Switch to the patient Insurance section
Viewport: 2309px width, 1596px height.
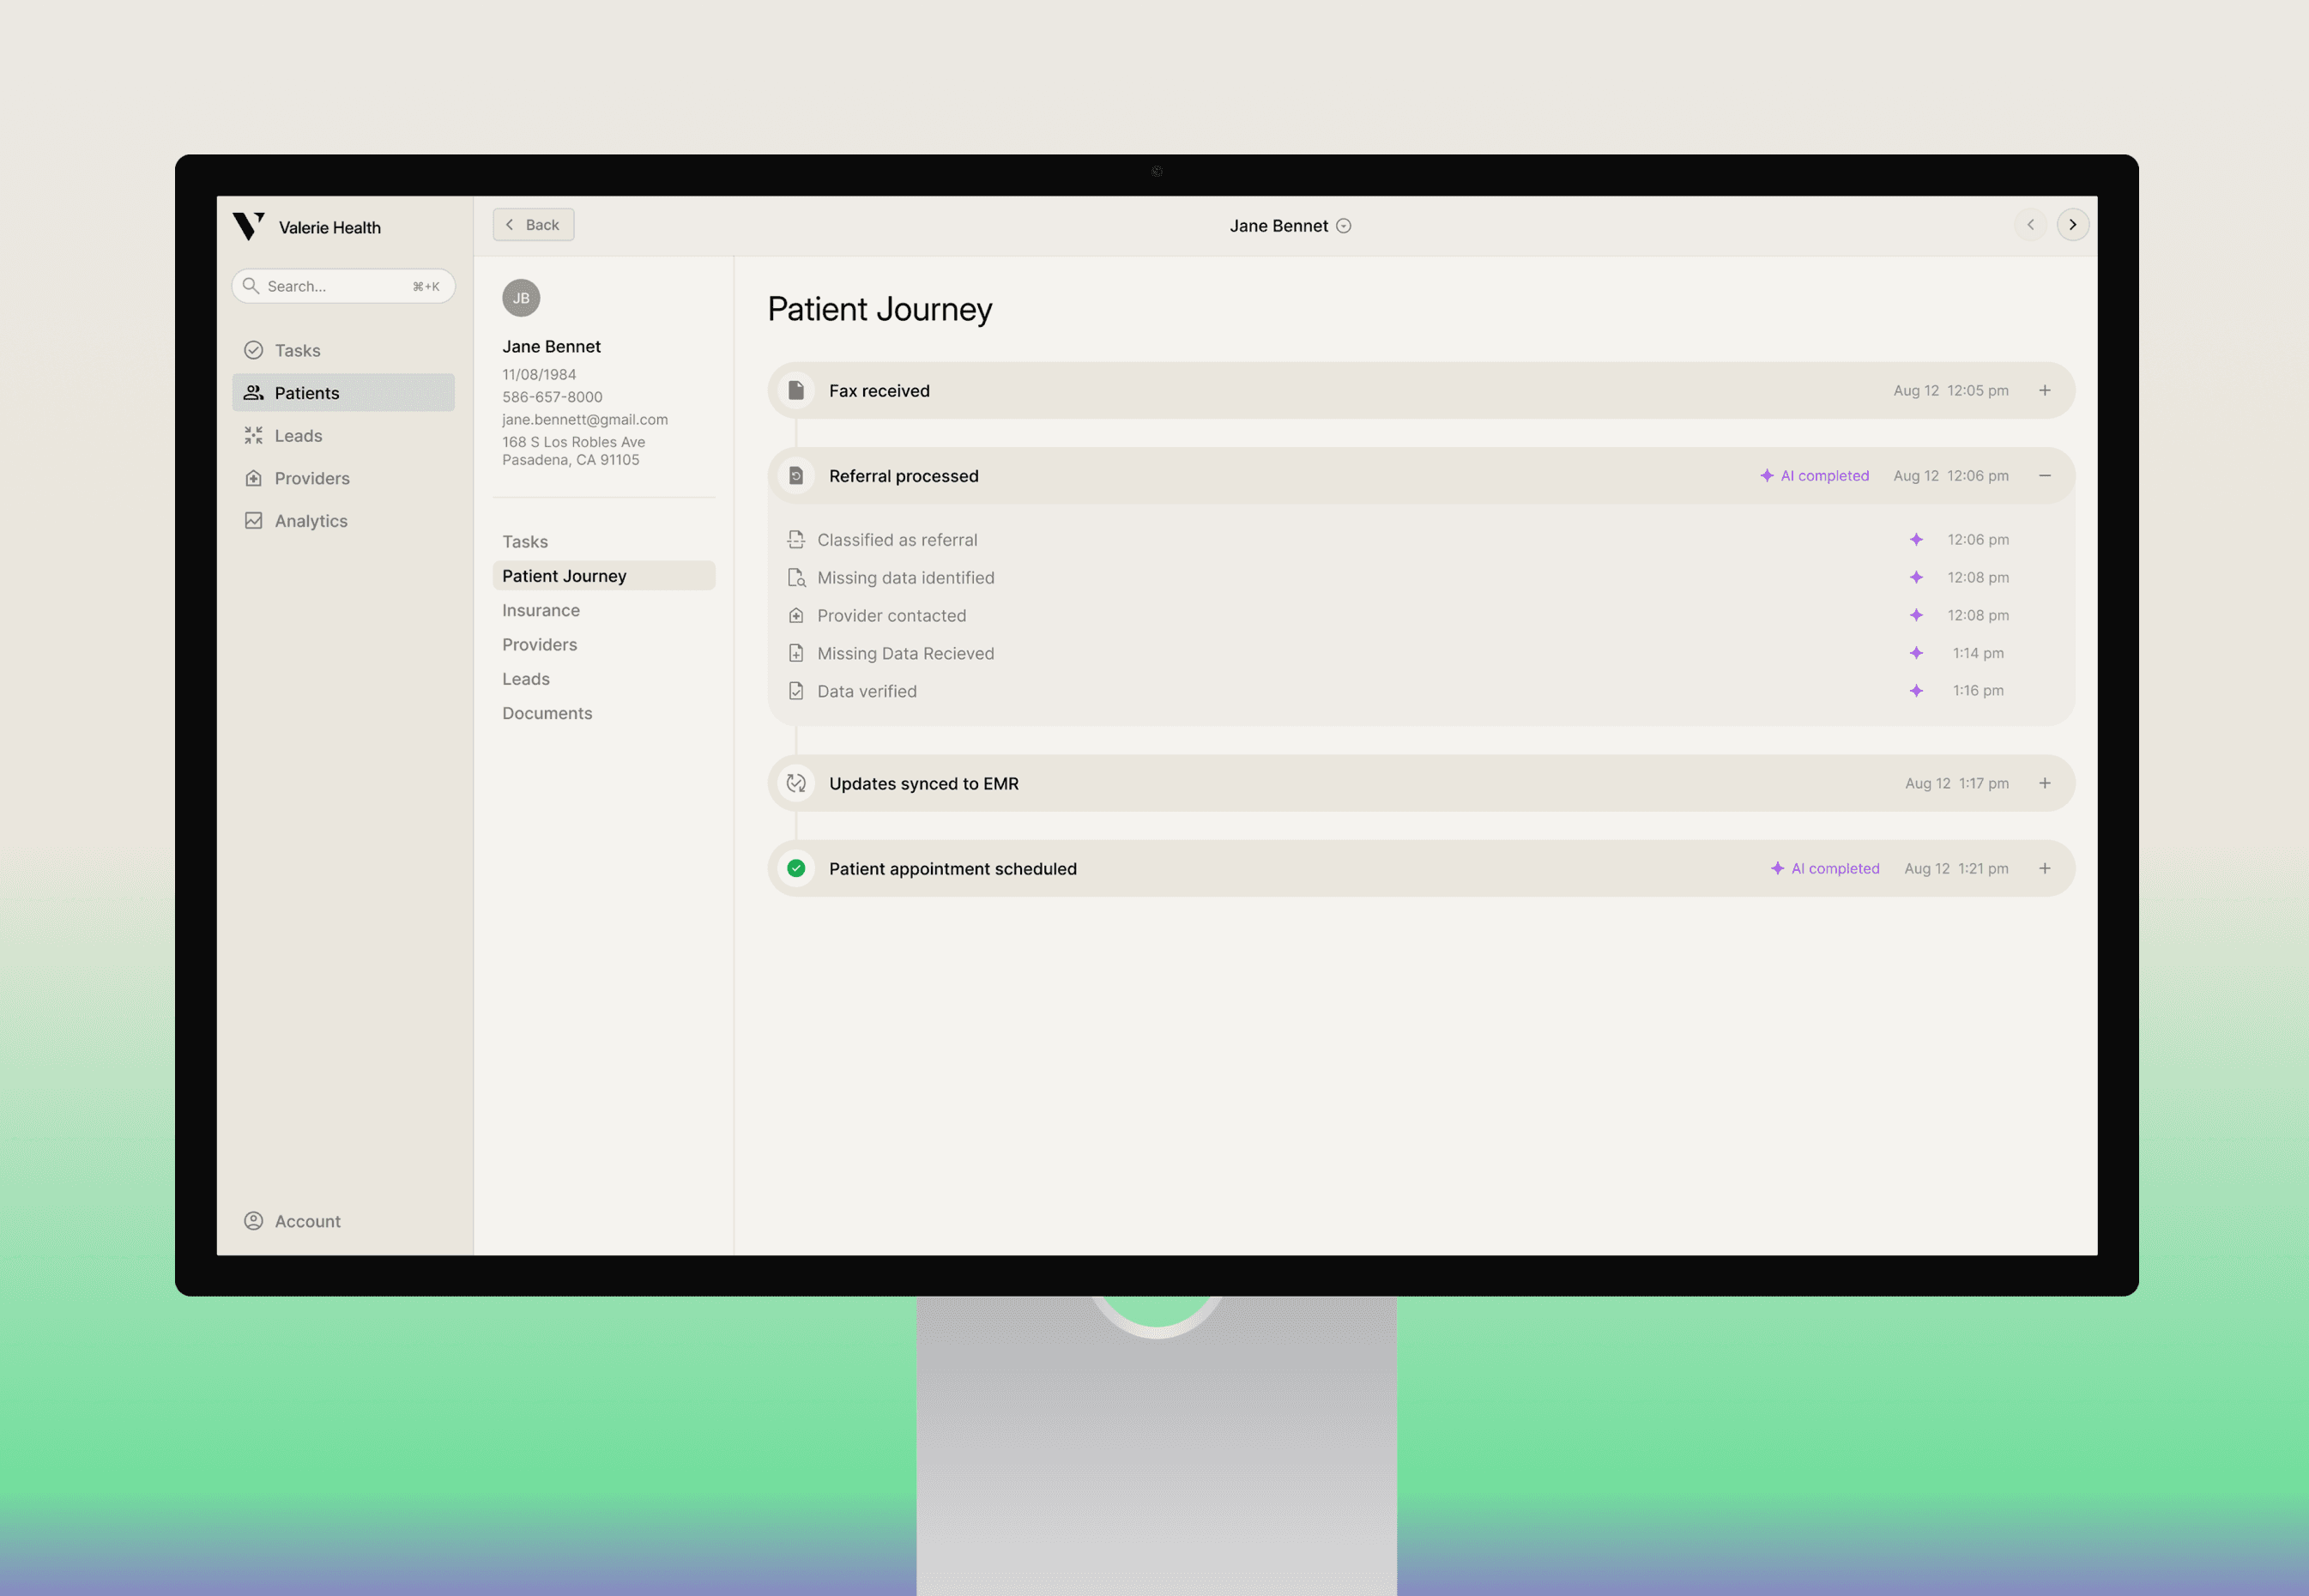[x=541, y=610]
